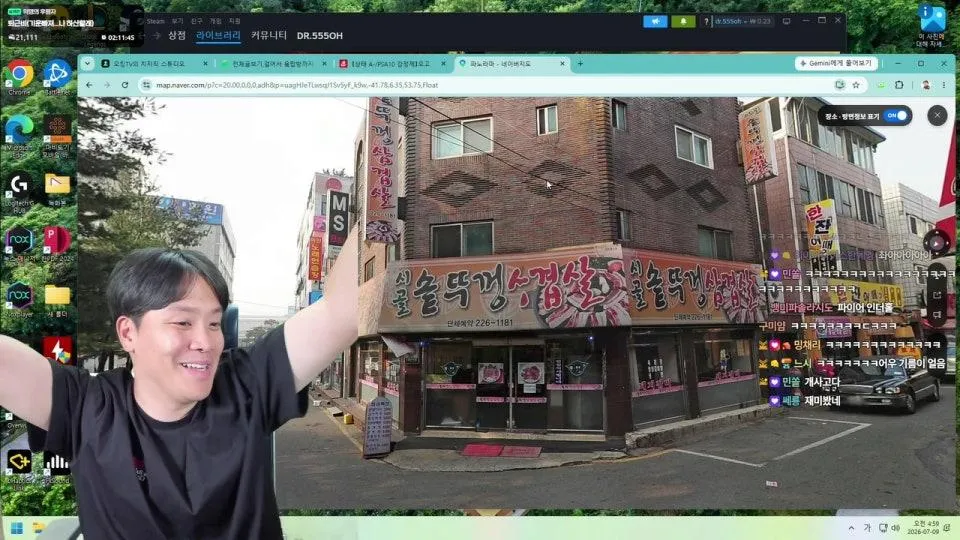
Task: Open Windows Start menu
Action: [x=17, y=528]
